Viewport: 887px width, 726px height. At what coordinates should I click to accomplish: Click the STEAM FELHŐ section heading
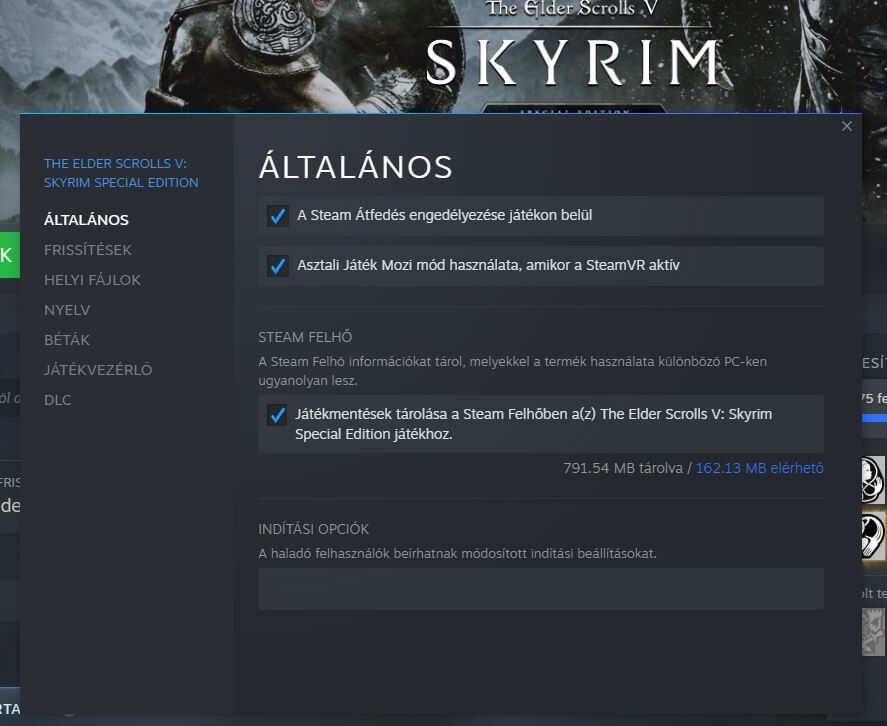[x=305, y=337]
